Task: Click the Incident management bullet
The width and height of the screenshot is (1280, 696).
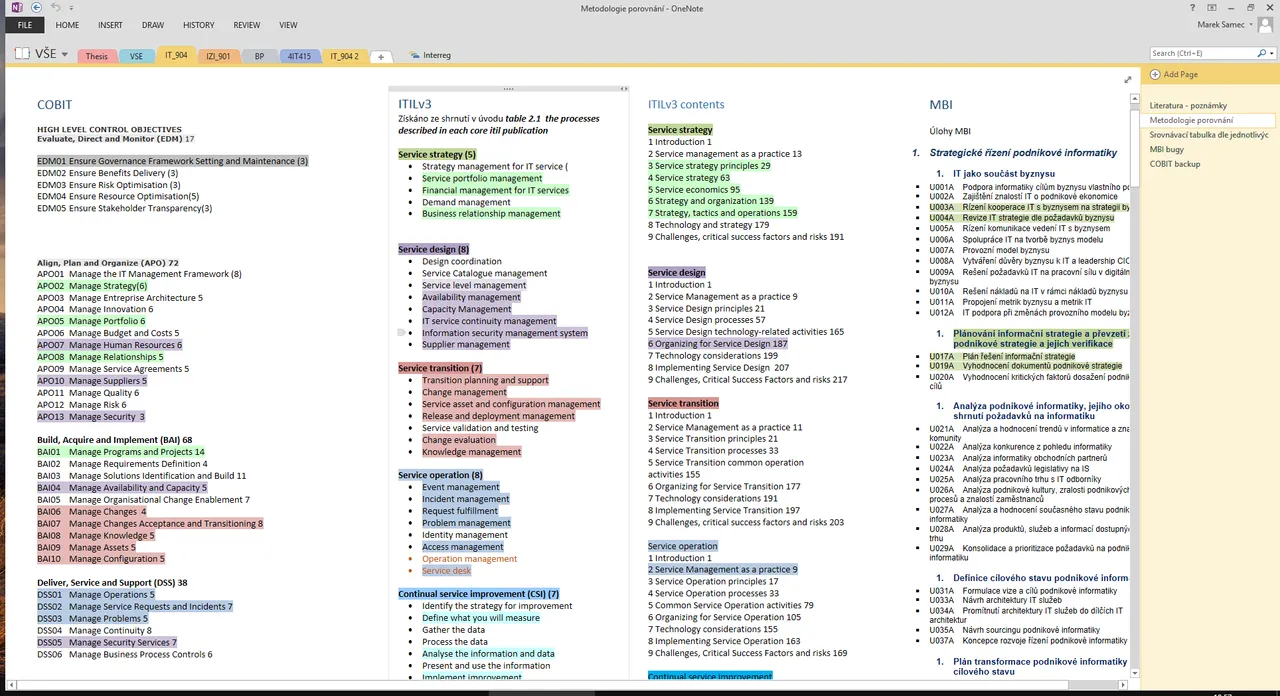Action: point(466,499)
